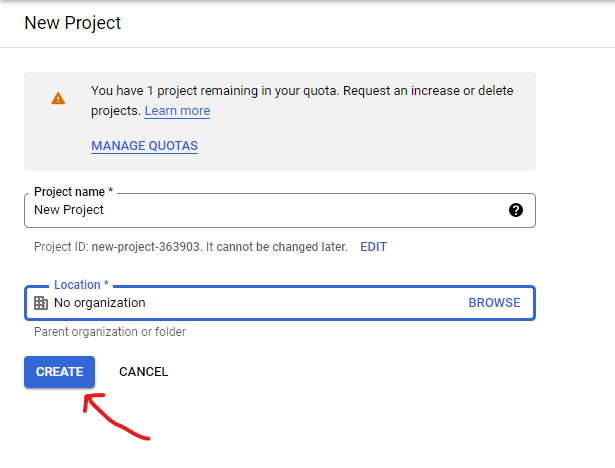Cancel the new project creation
Screen dimensions: 615x468
point(143,372)
